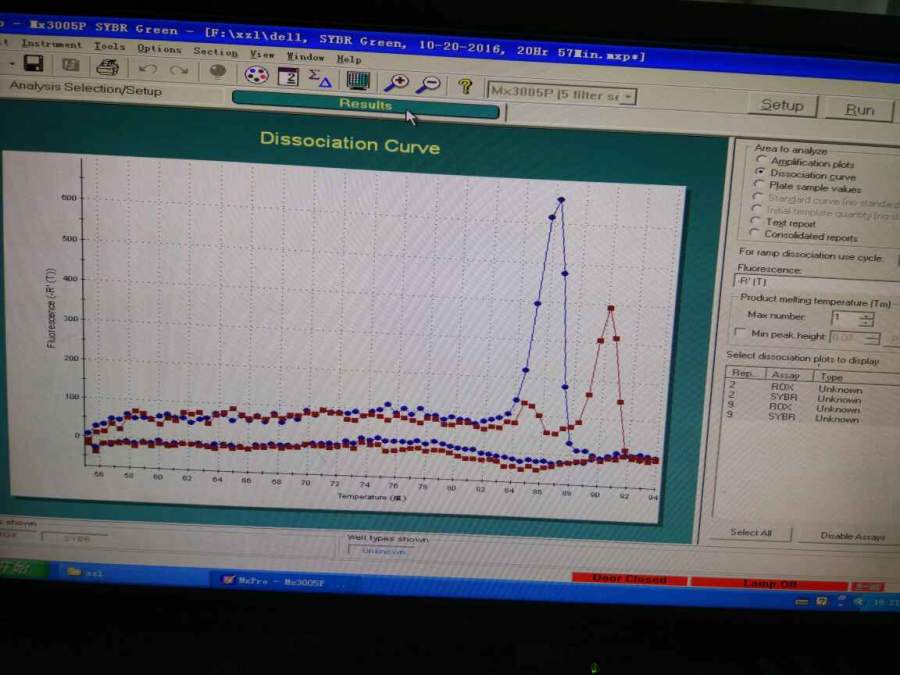Click the yellow question mark help icon
Image resolution: width=900 pixels, height=675 pixels.
pyautogui.click(x=465, y=87)
